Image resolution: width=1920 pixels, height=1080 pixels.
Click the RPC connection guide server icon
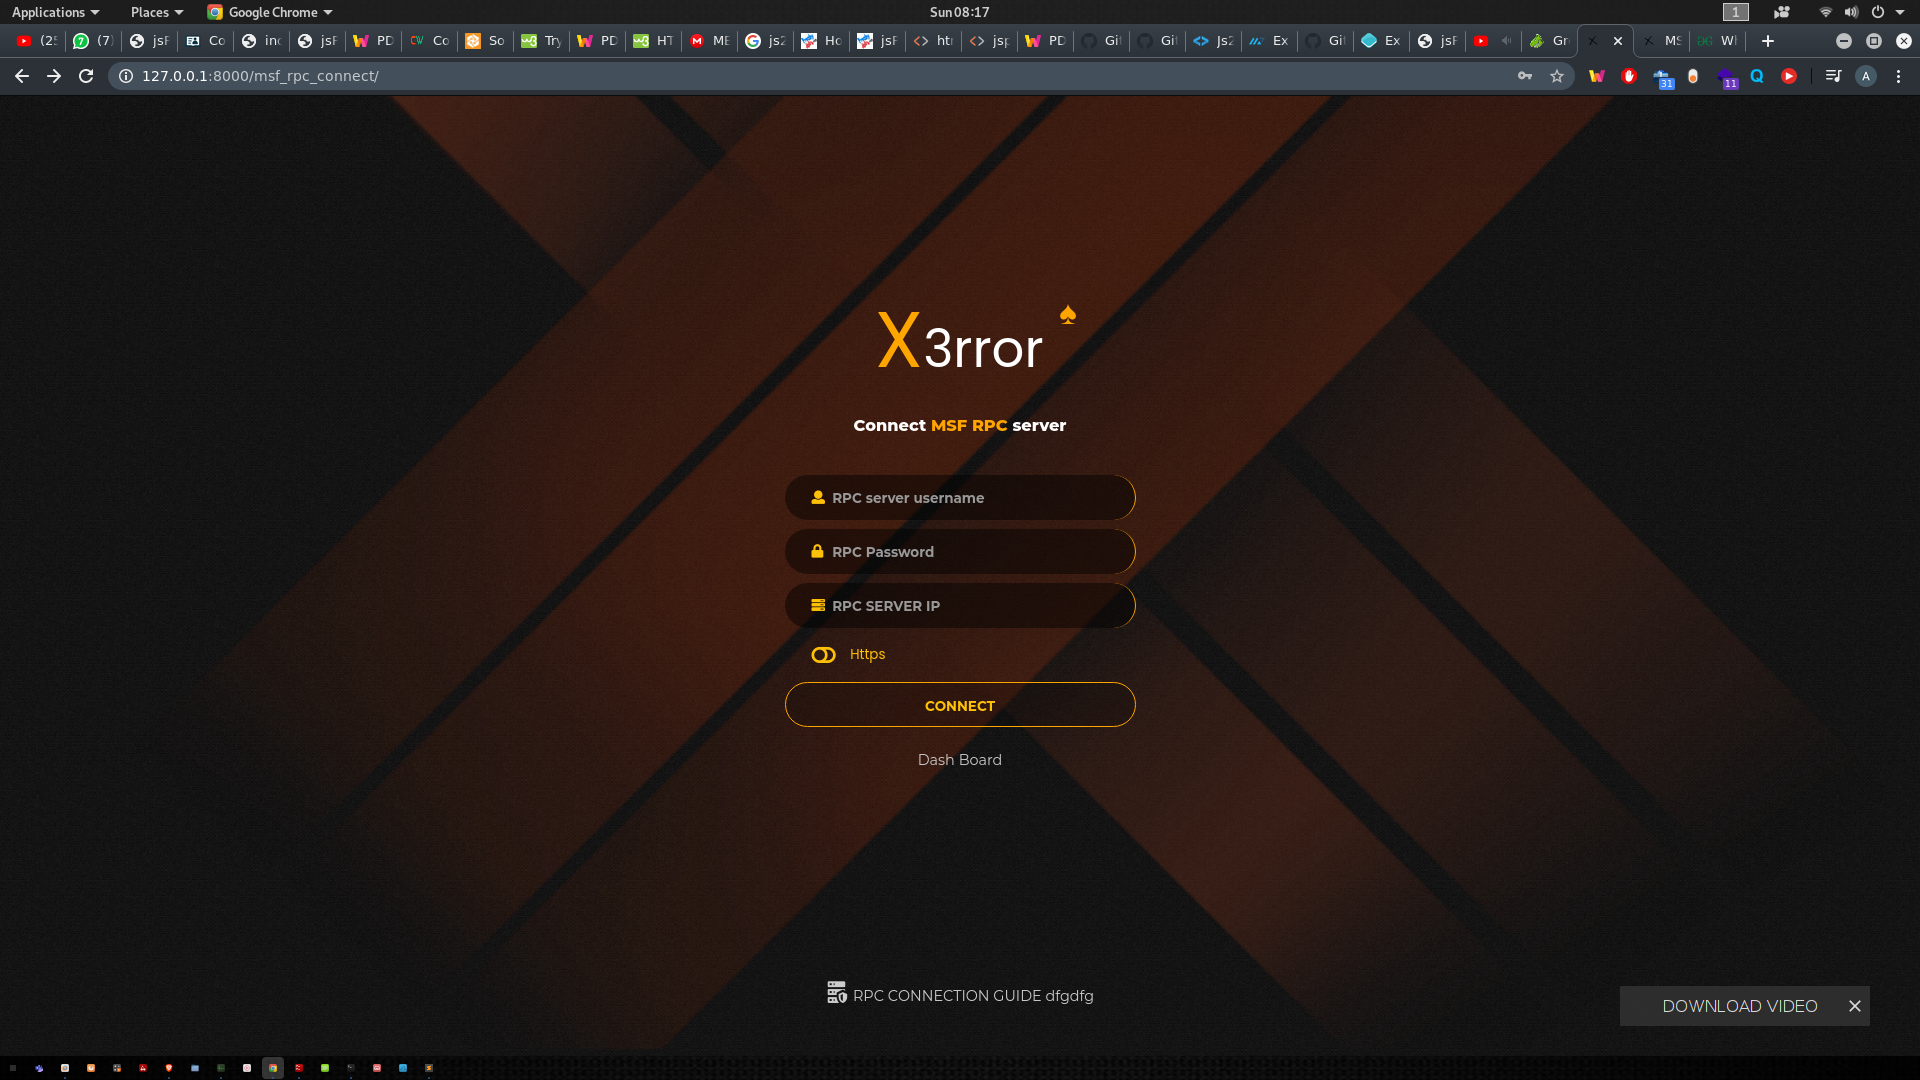pos(836,993)
